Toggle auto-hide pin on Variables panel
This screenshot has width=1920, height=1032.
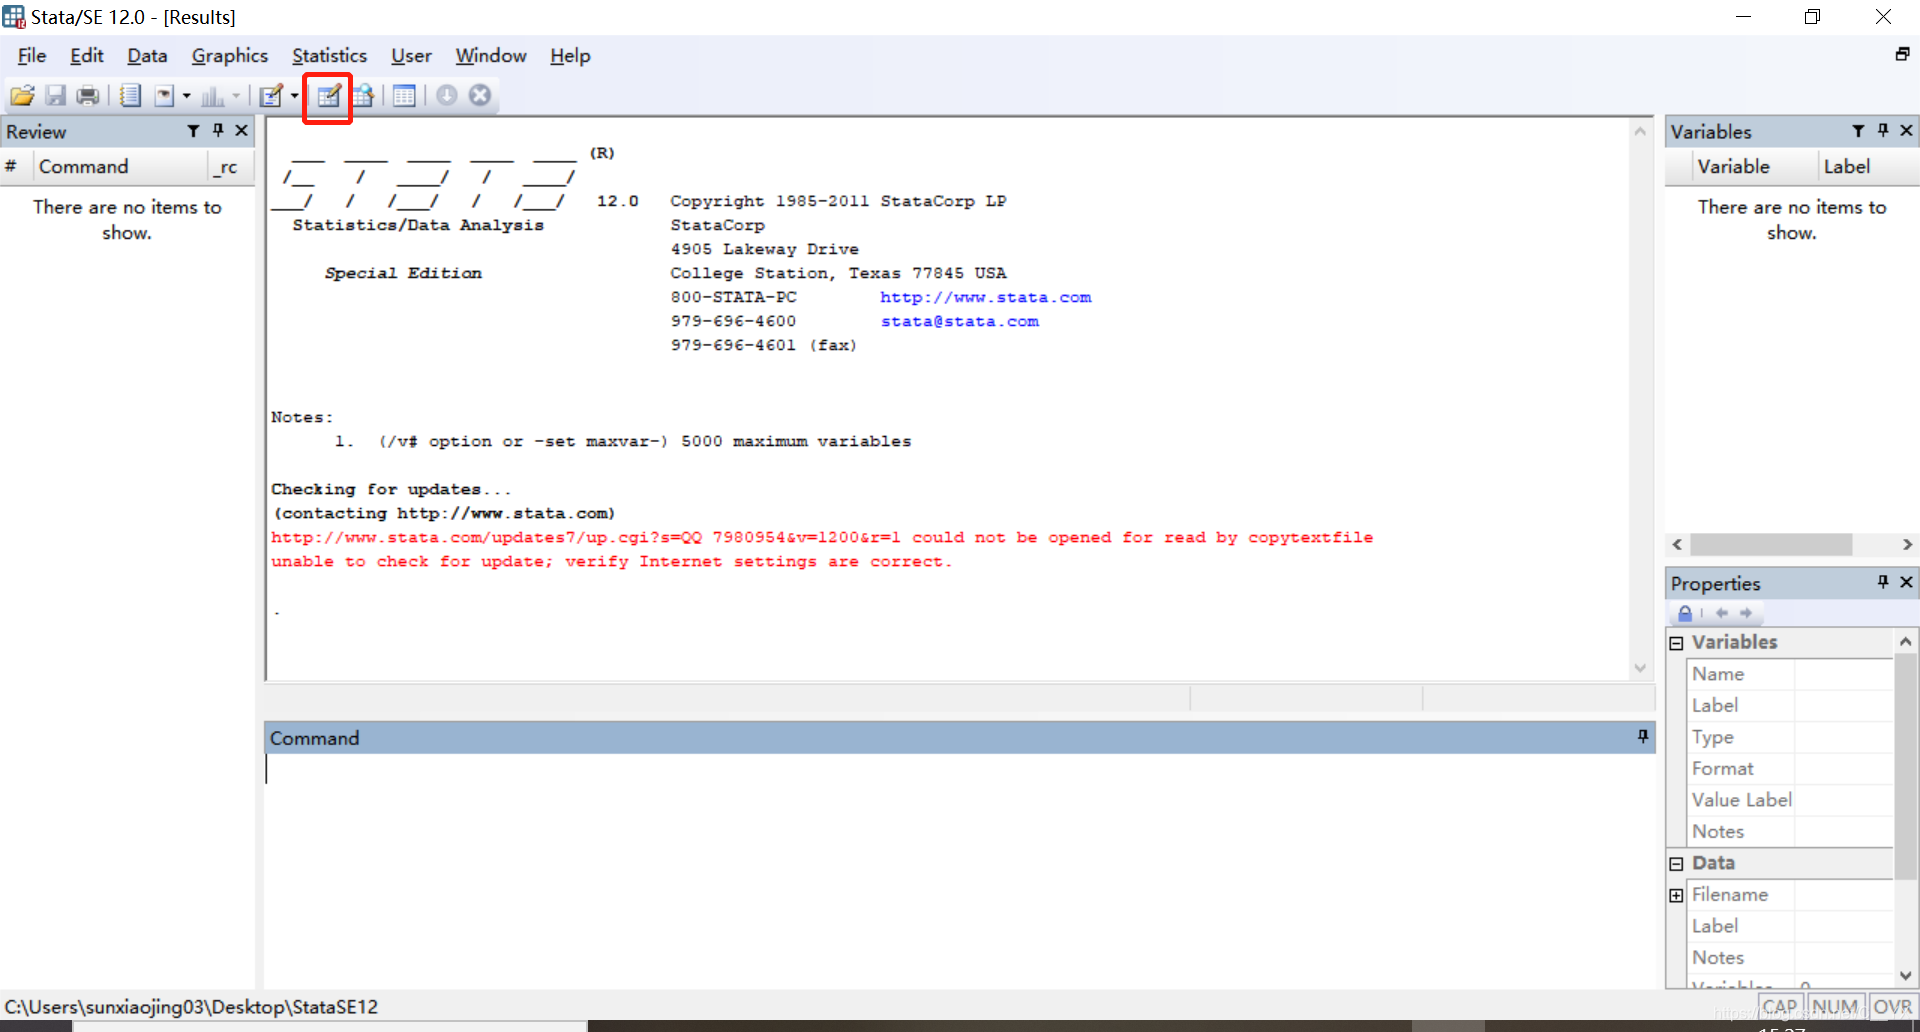tap(1883, 131)
